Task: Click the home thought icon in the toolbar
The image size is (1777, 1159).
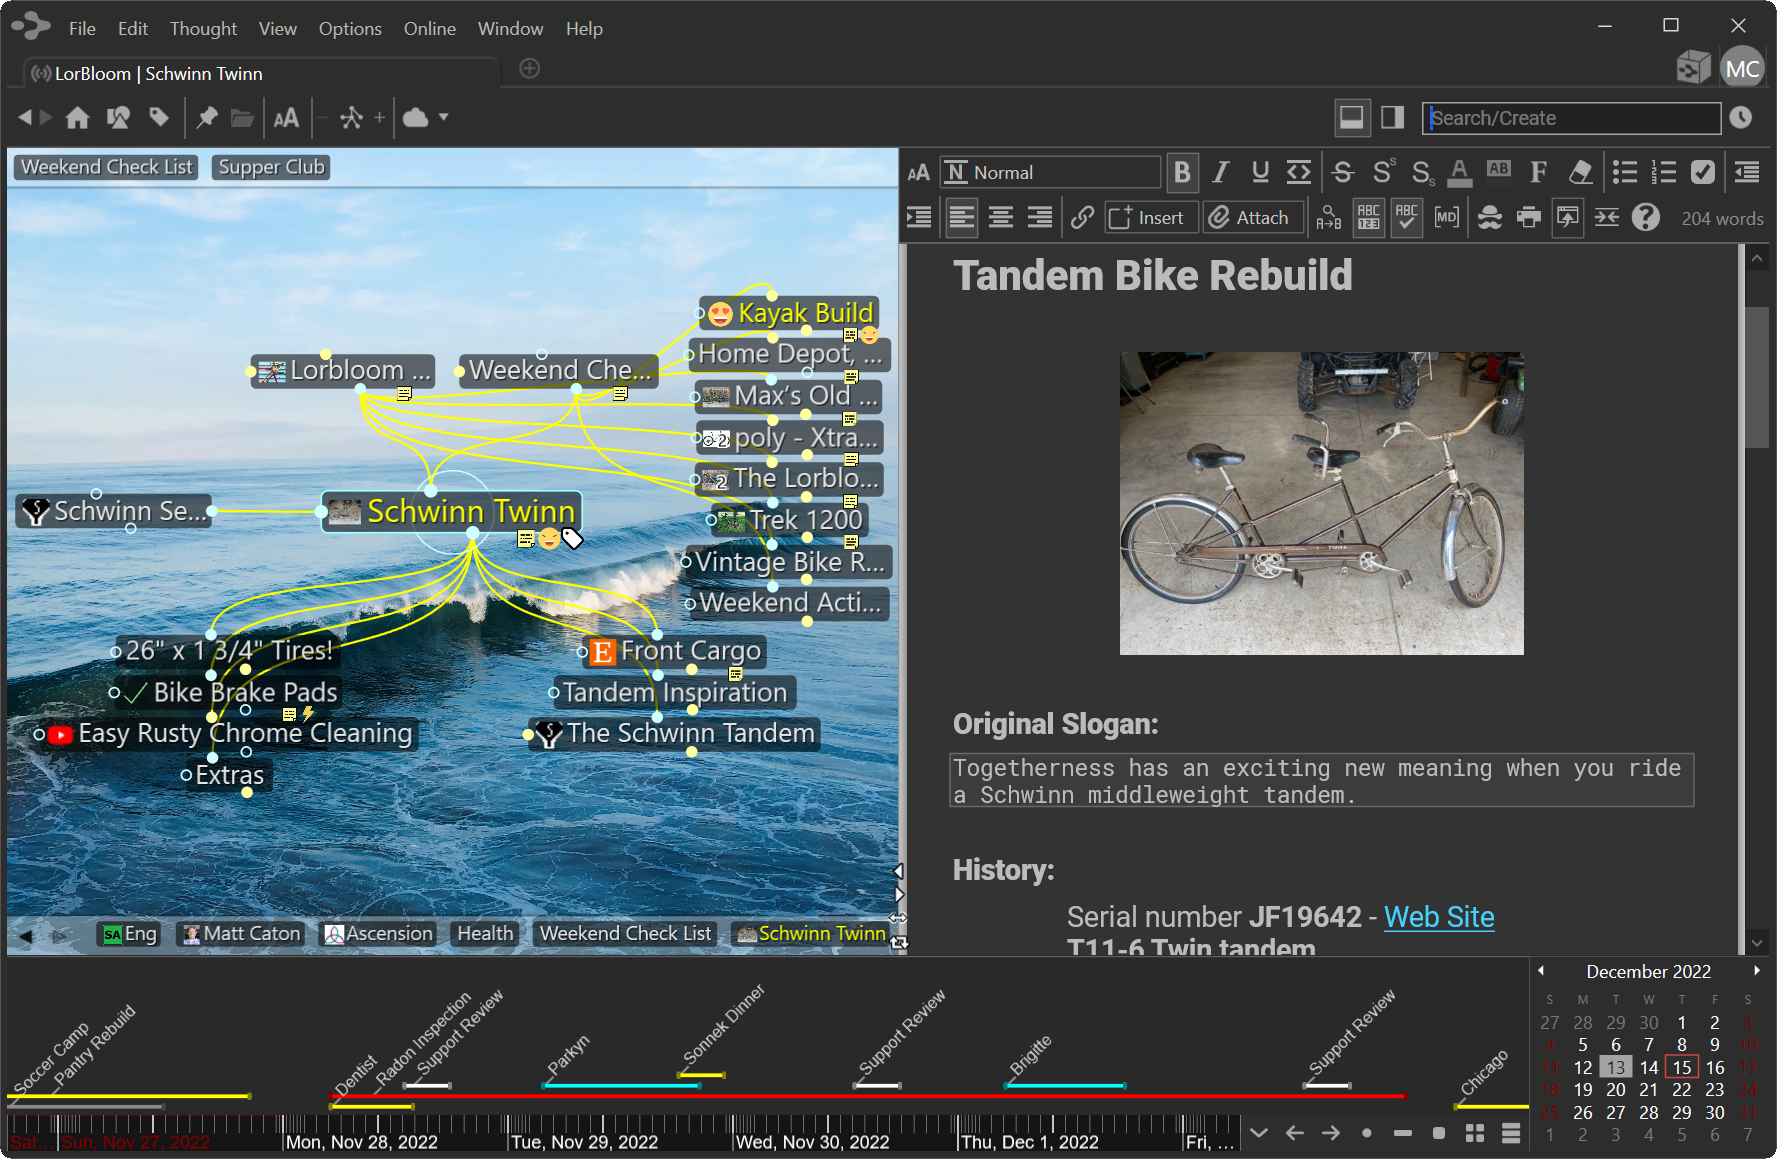Action: [77, 117]
